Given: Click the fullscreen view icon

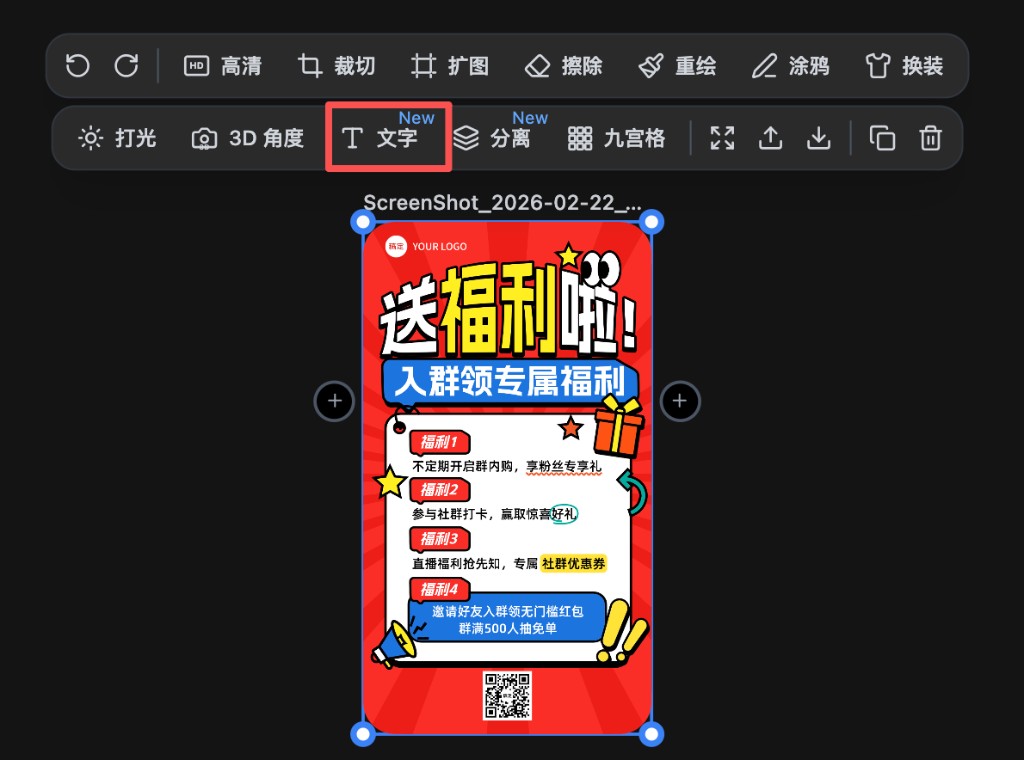Looking at the screenshot, I should coord(722,139).
